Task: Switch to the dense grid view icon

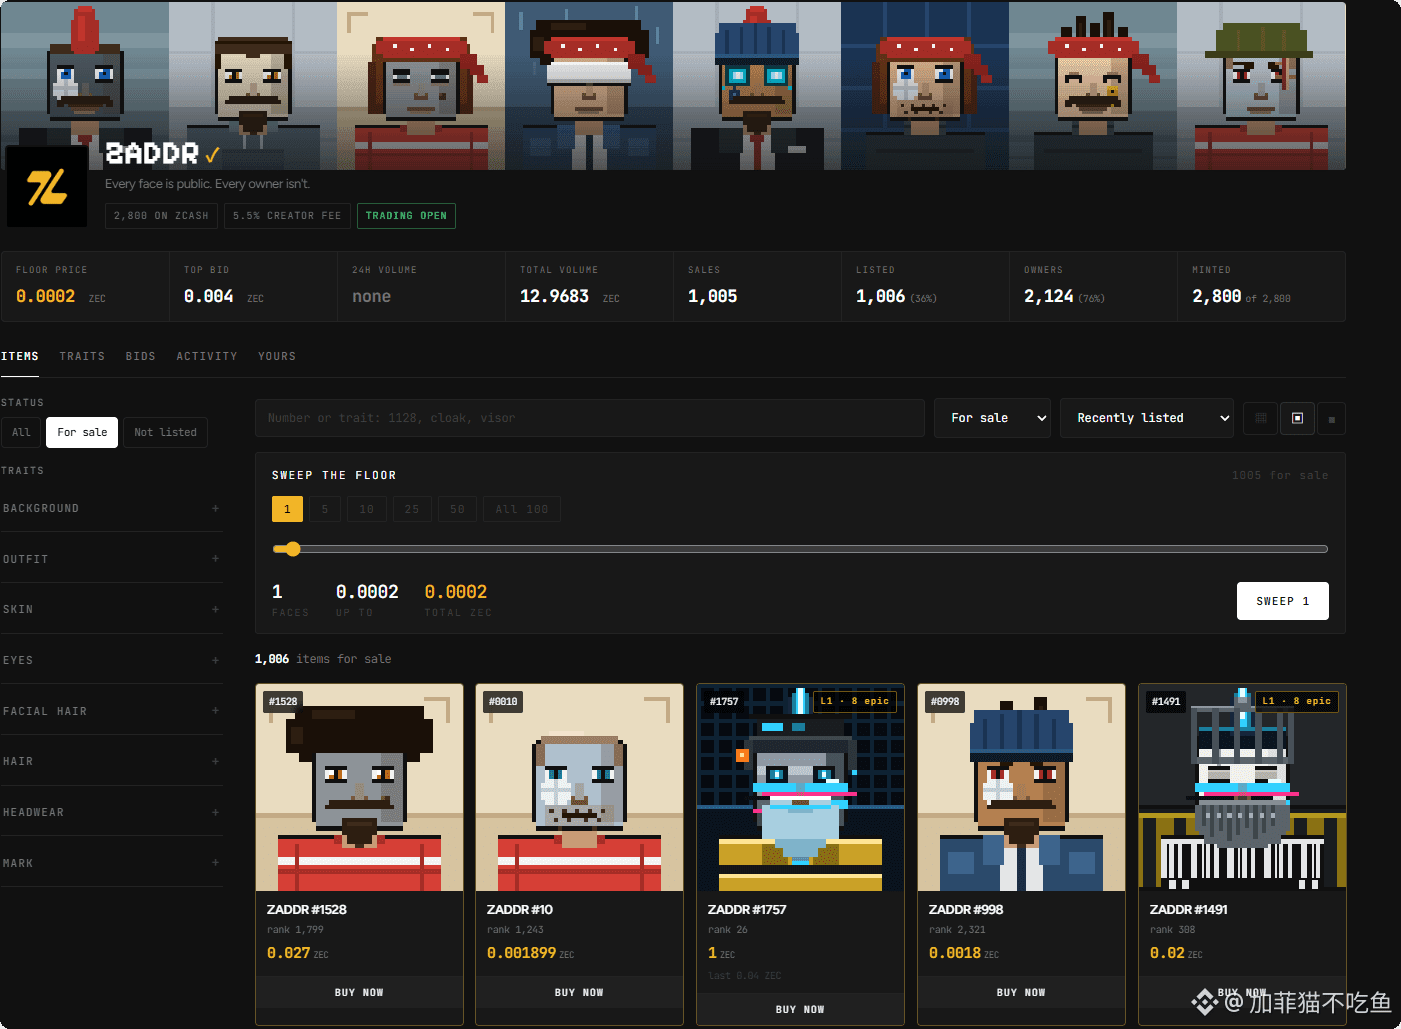Action: [1260, 418]
